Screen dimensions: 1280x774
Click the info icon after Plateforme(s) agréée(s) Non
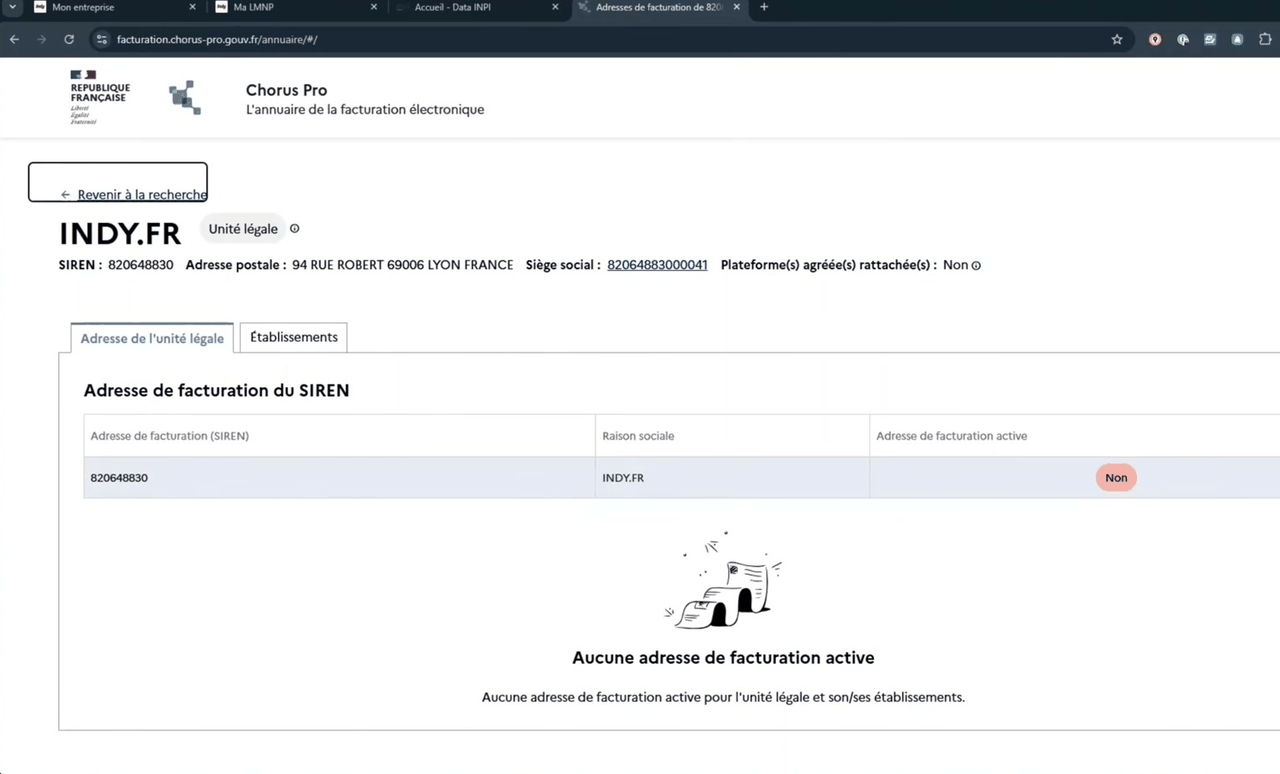(976, 266)
